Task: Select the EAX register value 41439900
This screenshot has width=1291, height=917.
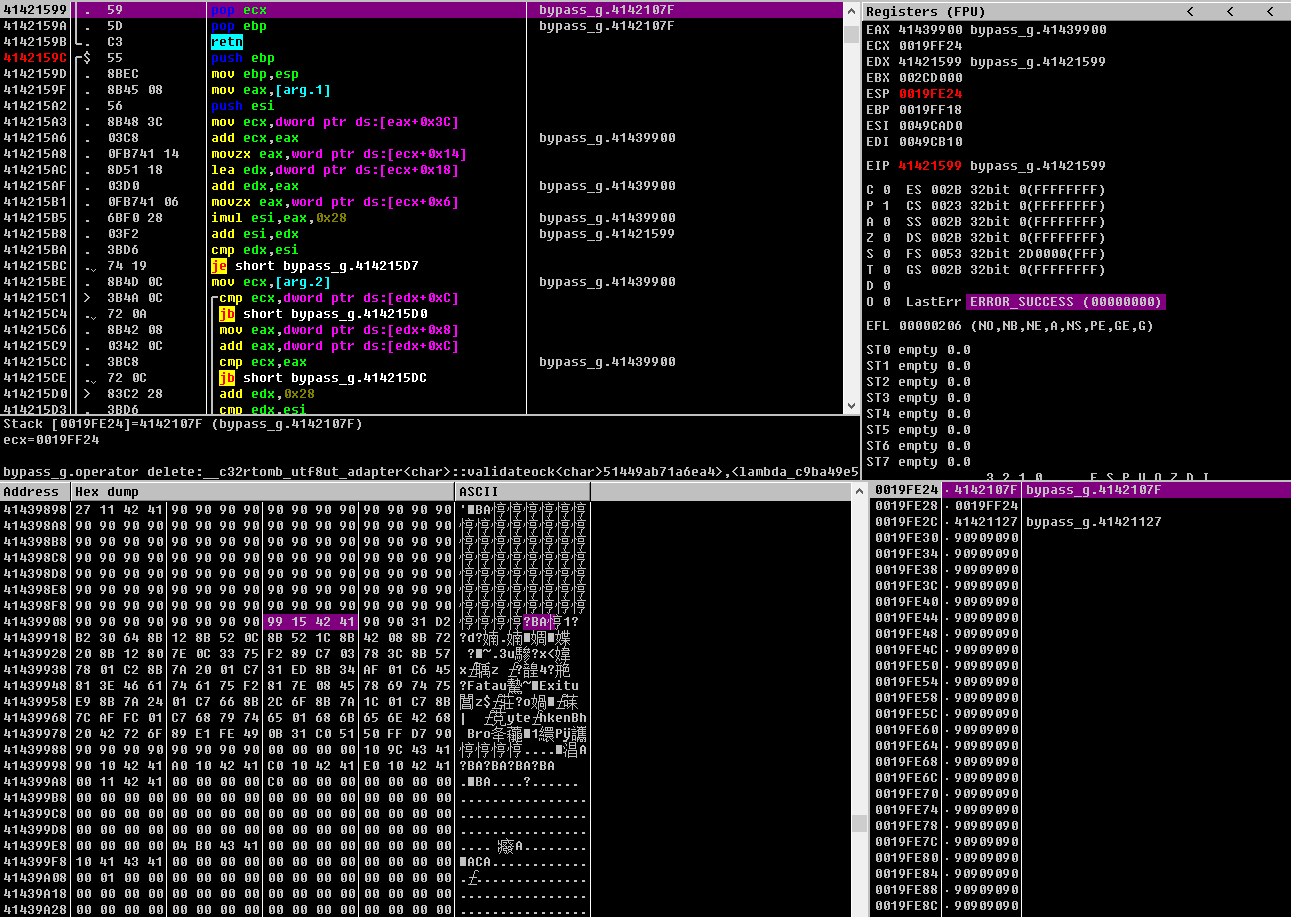Action: click(930, 30)
